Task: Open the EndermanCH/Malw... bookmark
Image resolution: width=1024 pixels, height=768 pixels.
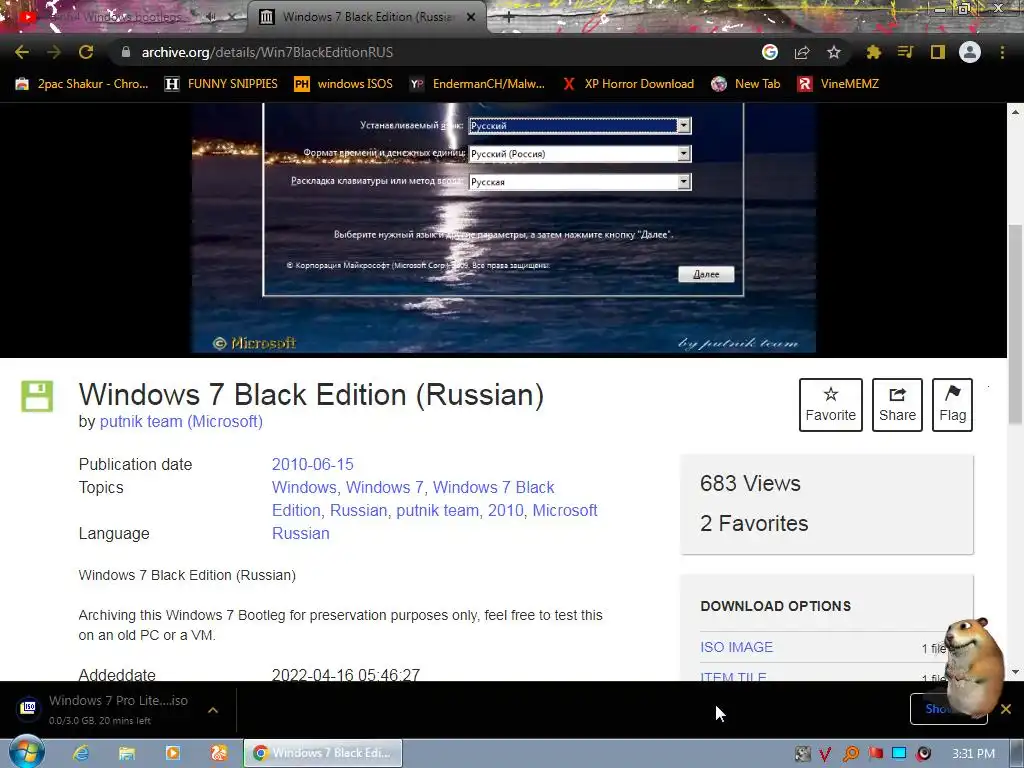Action: tap(477, 84)
